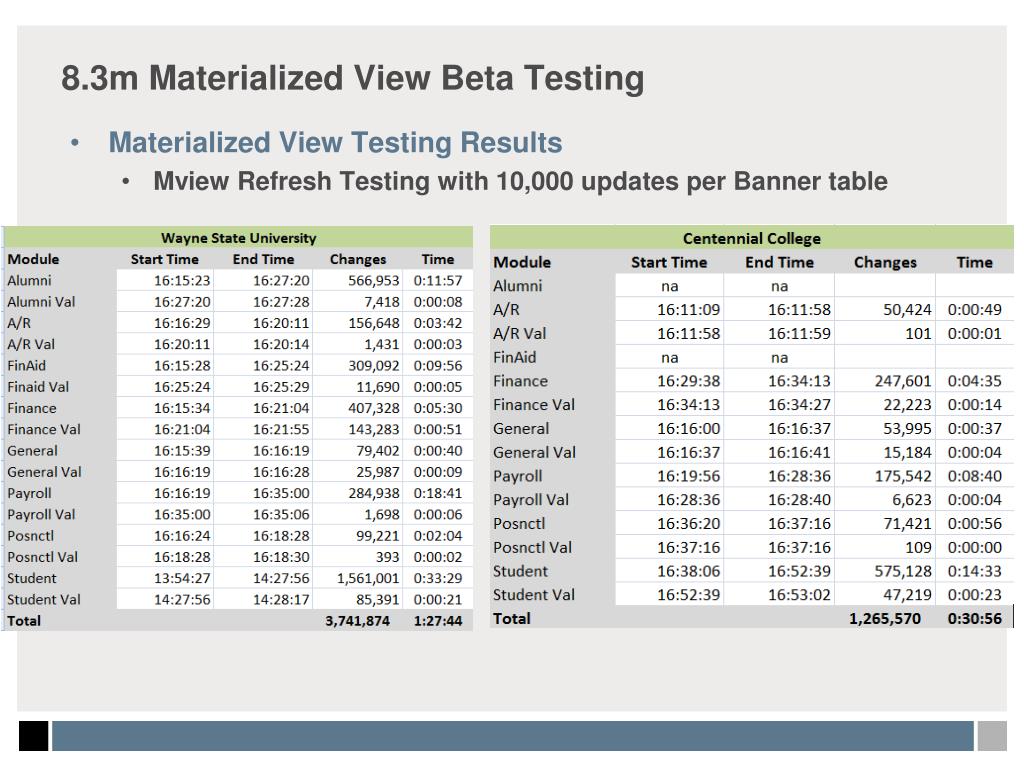This screenshot has width=1024, height=768.
Task: Select the 'Wayne State University' table header
Action: click(238, 238)
